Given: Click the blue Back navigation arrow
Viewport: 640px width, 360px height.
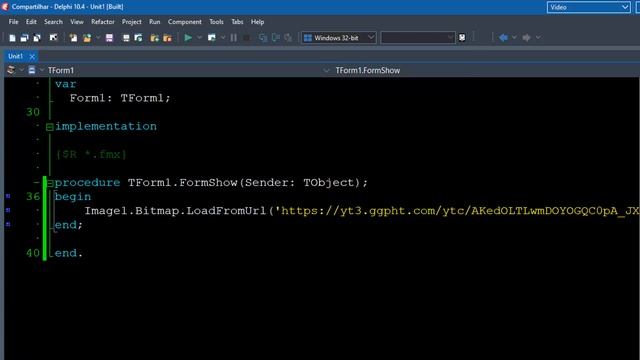Looking at the screenshot, I should pyautogui.click(x=503, y=38).
